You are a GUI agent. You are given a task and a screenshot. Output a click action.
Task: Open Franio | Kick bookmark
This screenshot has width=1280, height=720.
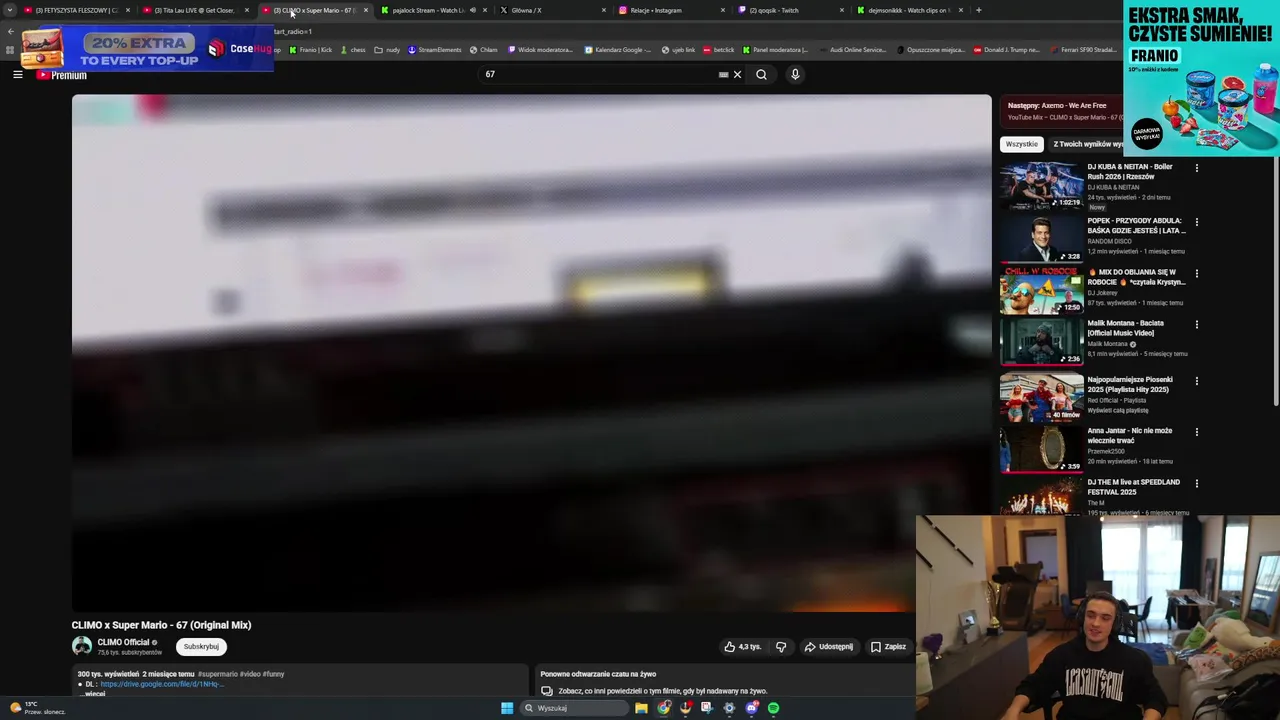pos(311,50)
